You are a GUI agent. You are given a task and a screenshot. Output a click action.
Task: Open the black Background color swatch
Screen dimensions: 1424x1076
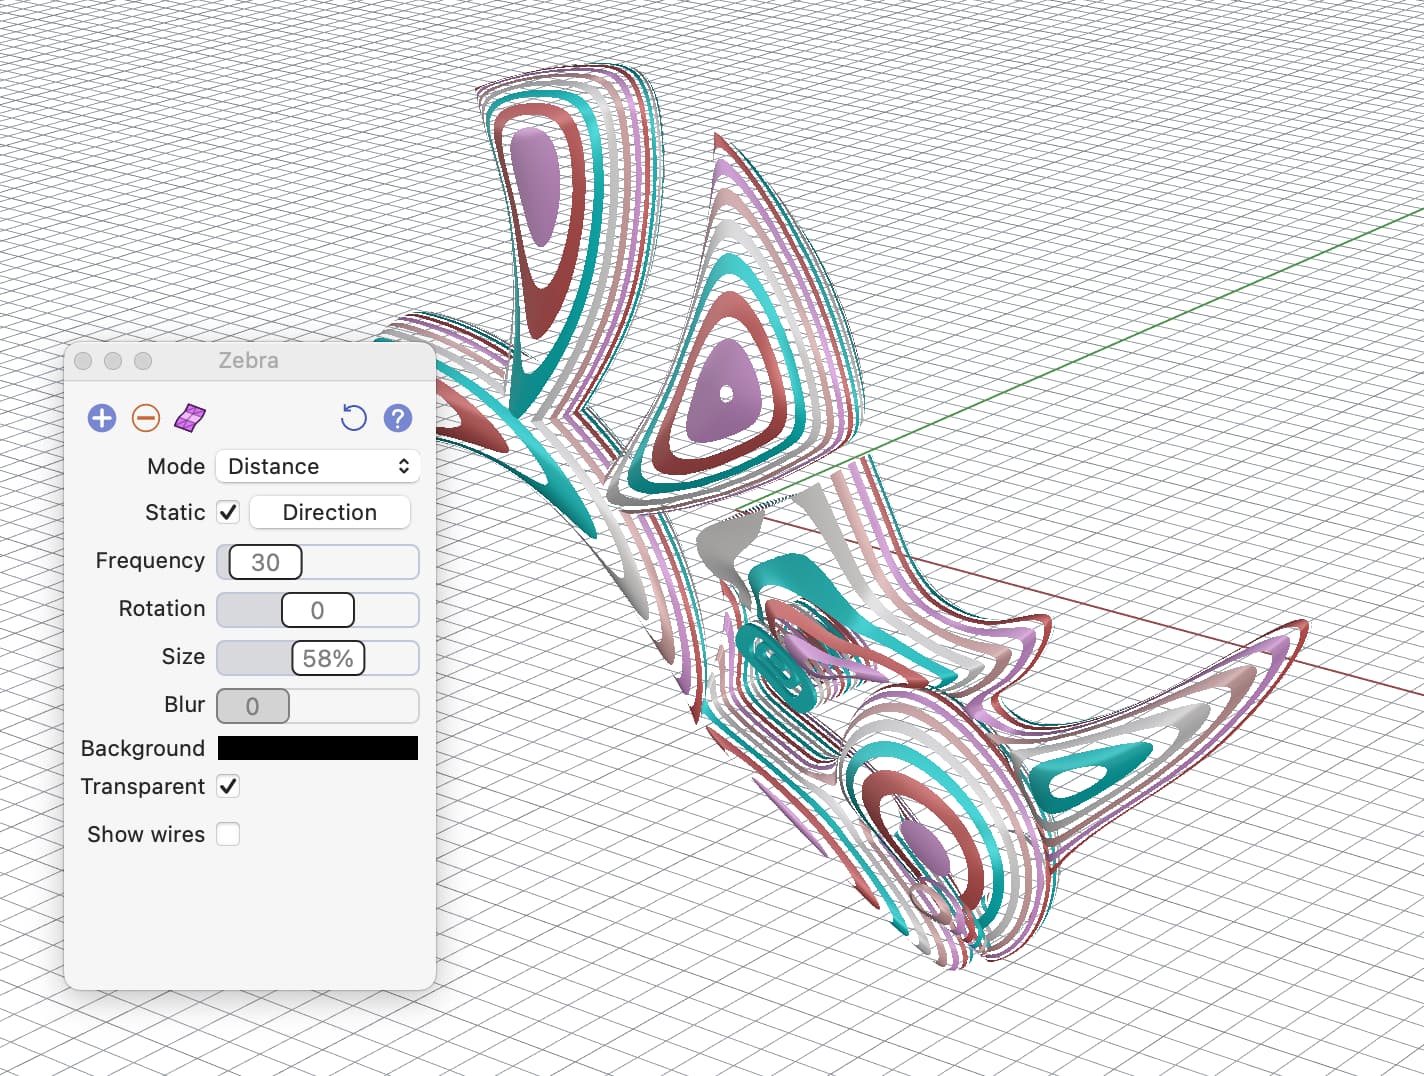pyautogui.click(x=318, y=748)
